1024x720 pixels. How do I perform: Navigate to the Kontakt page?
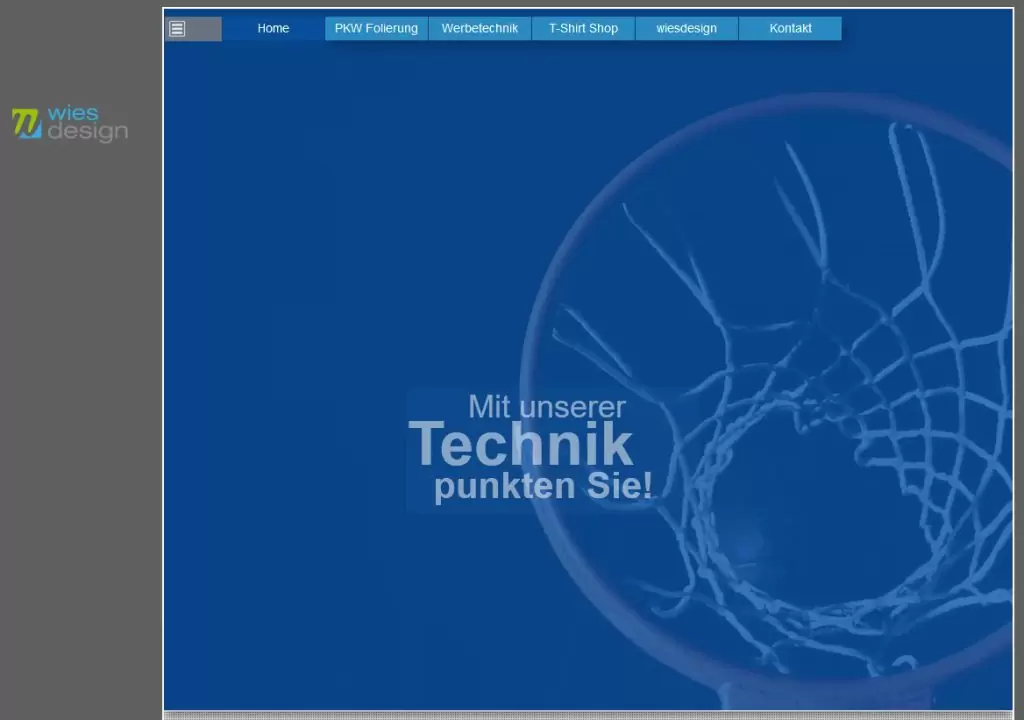coord(790,29)
